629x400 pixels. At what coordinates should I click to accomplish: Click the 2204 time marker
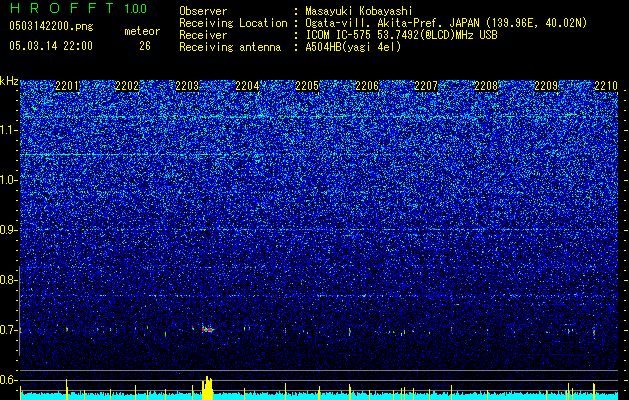(x=247, y=86)
